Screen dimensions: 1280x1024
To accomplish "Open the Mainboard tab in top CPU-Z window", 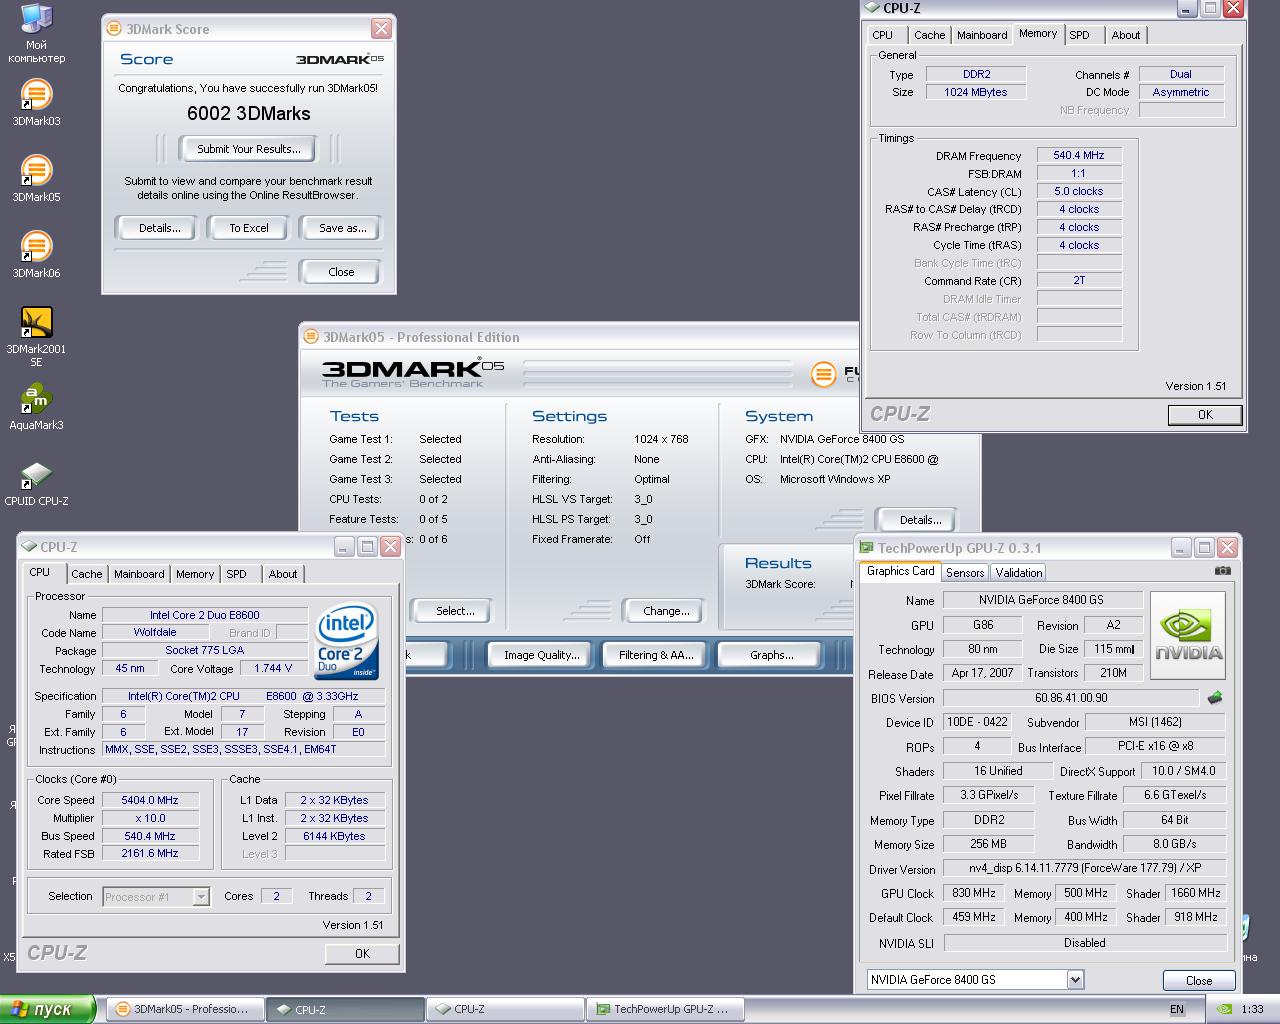I will point(982,35).
